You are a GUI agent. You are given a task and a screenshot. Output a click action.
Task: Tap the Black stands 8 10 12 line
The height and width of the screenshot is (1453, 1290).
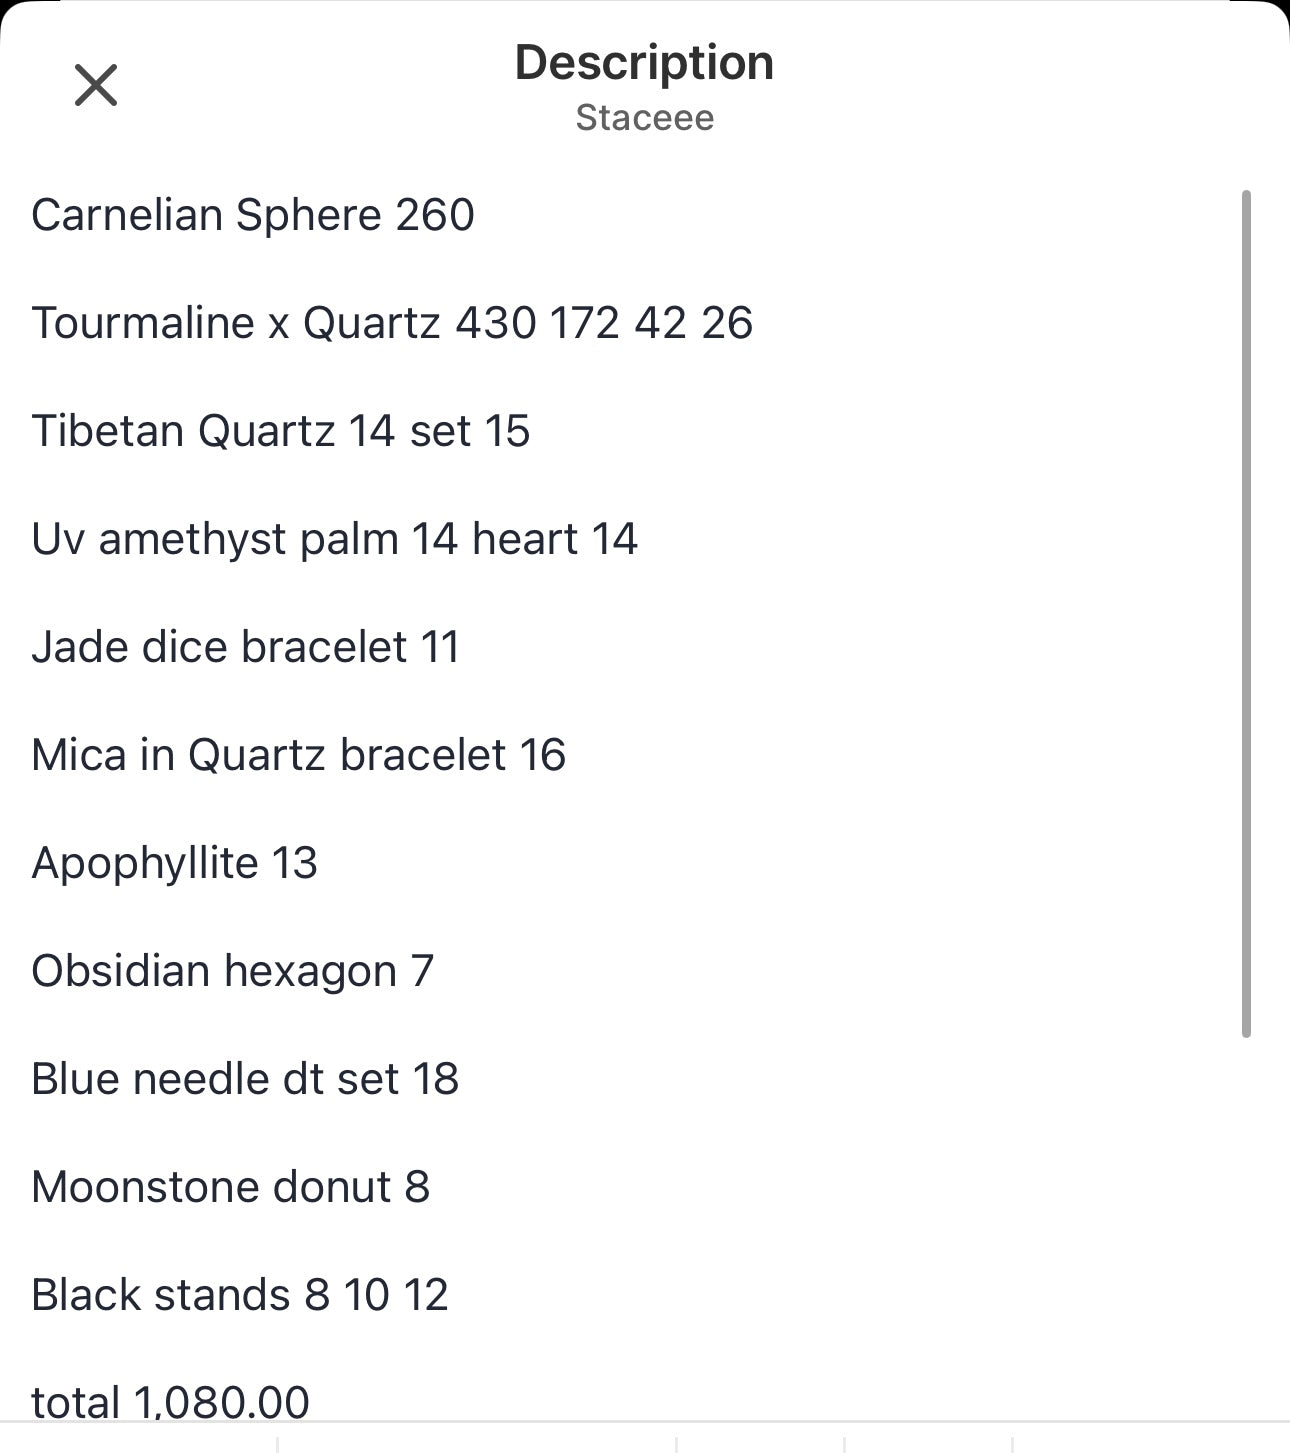[240, 1295]
